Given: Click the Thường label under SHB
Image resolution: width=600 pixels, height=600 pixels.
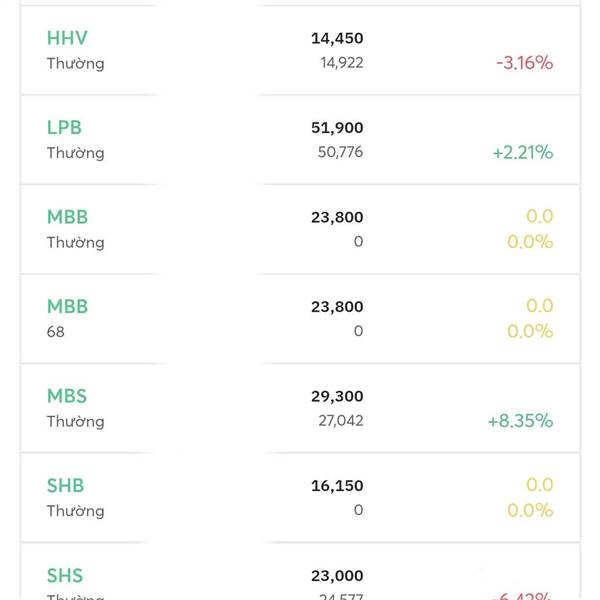Looking at the screenshot, I should pyautogui.click(x=75, y=510).
